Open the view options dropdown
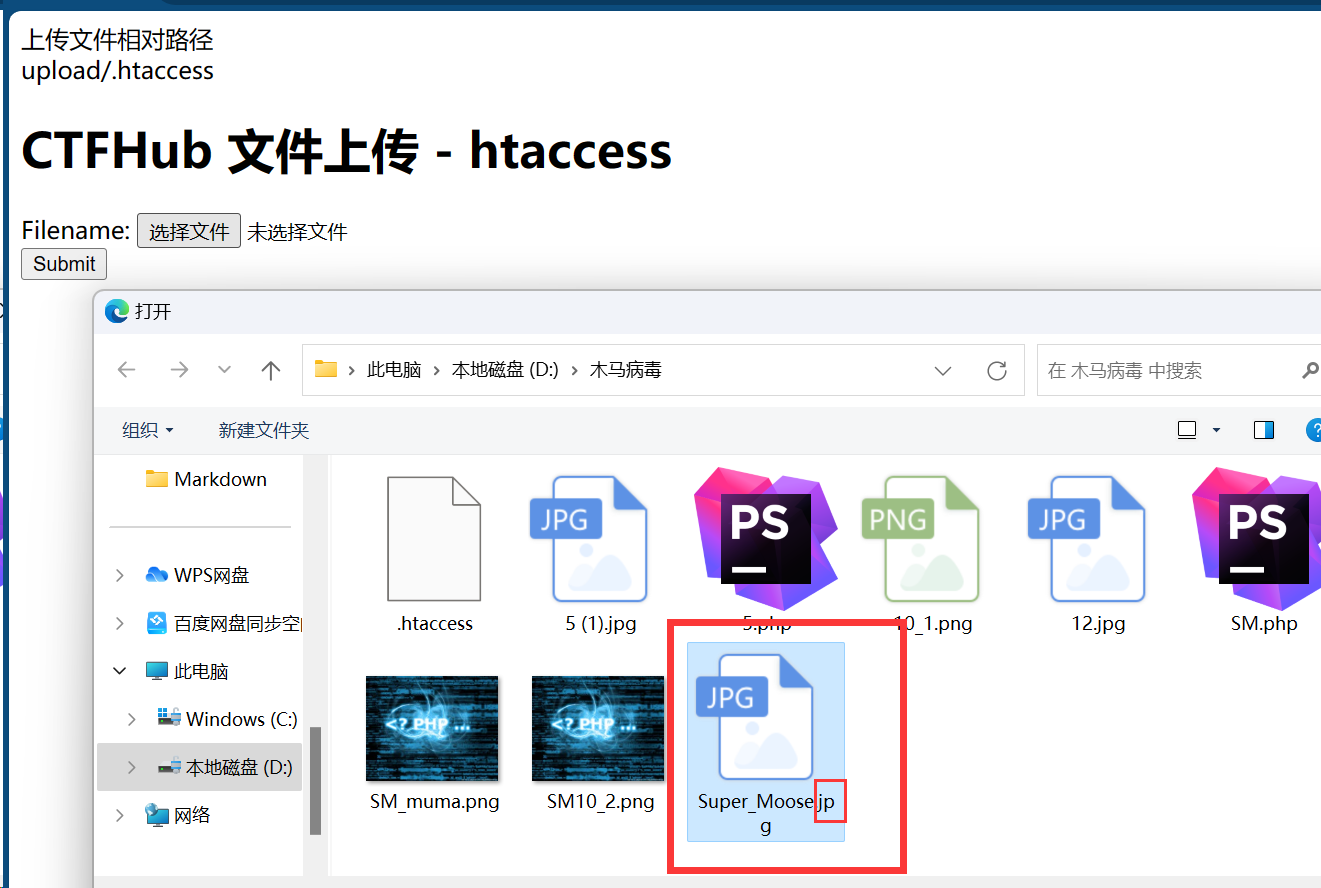The height and width of the screenshot is (888, 1321). [1216, 430]
